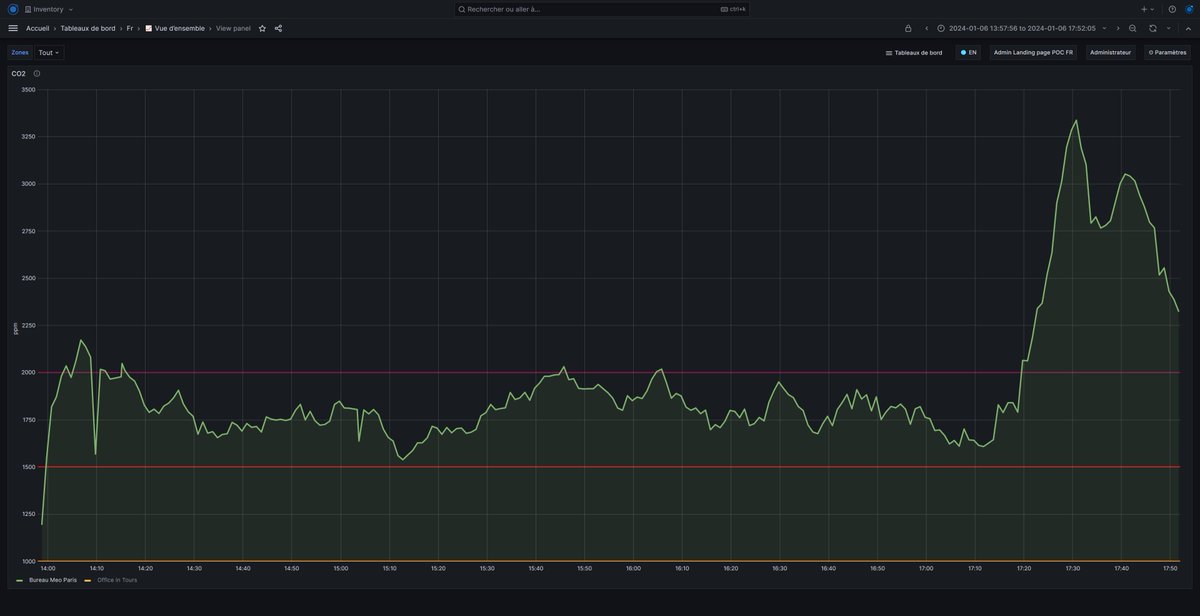The image size is (1200, 616).
Task: Open the navigation sidebar hamburger icon
Action: click(12, 28)
